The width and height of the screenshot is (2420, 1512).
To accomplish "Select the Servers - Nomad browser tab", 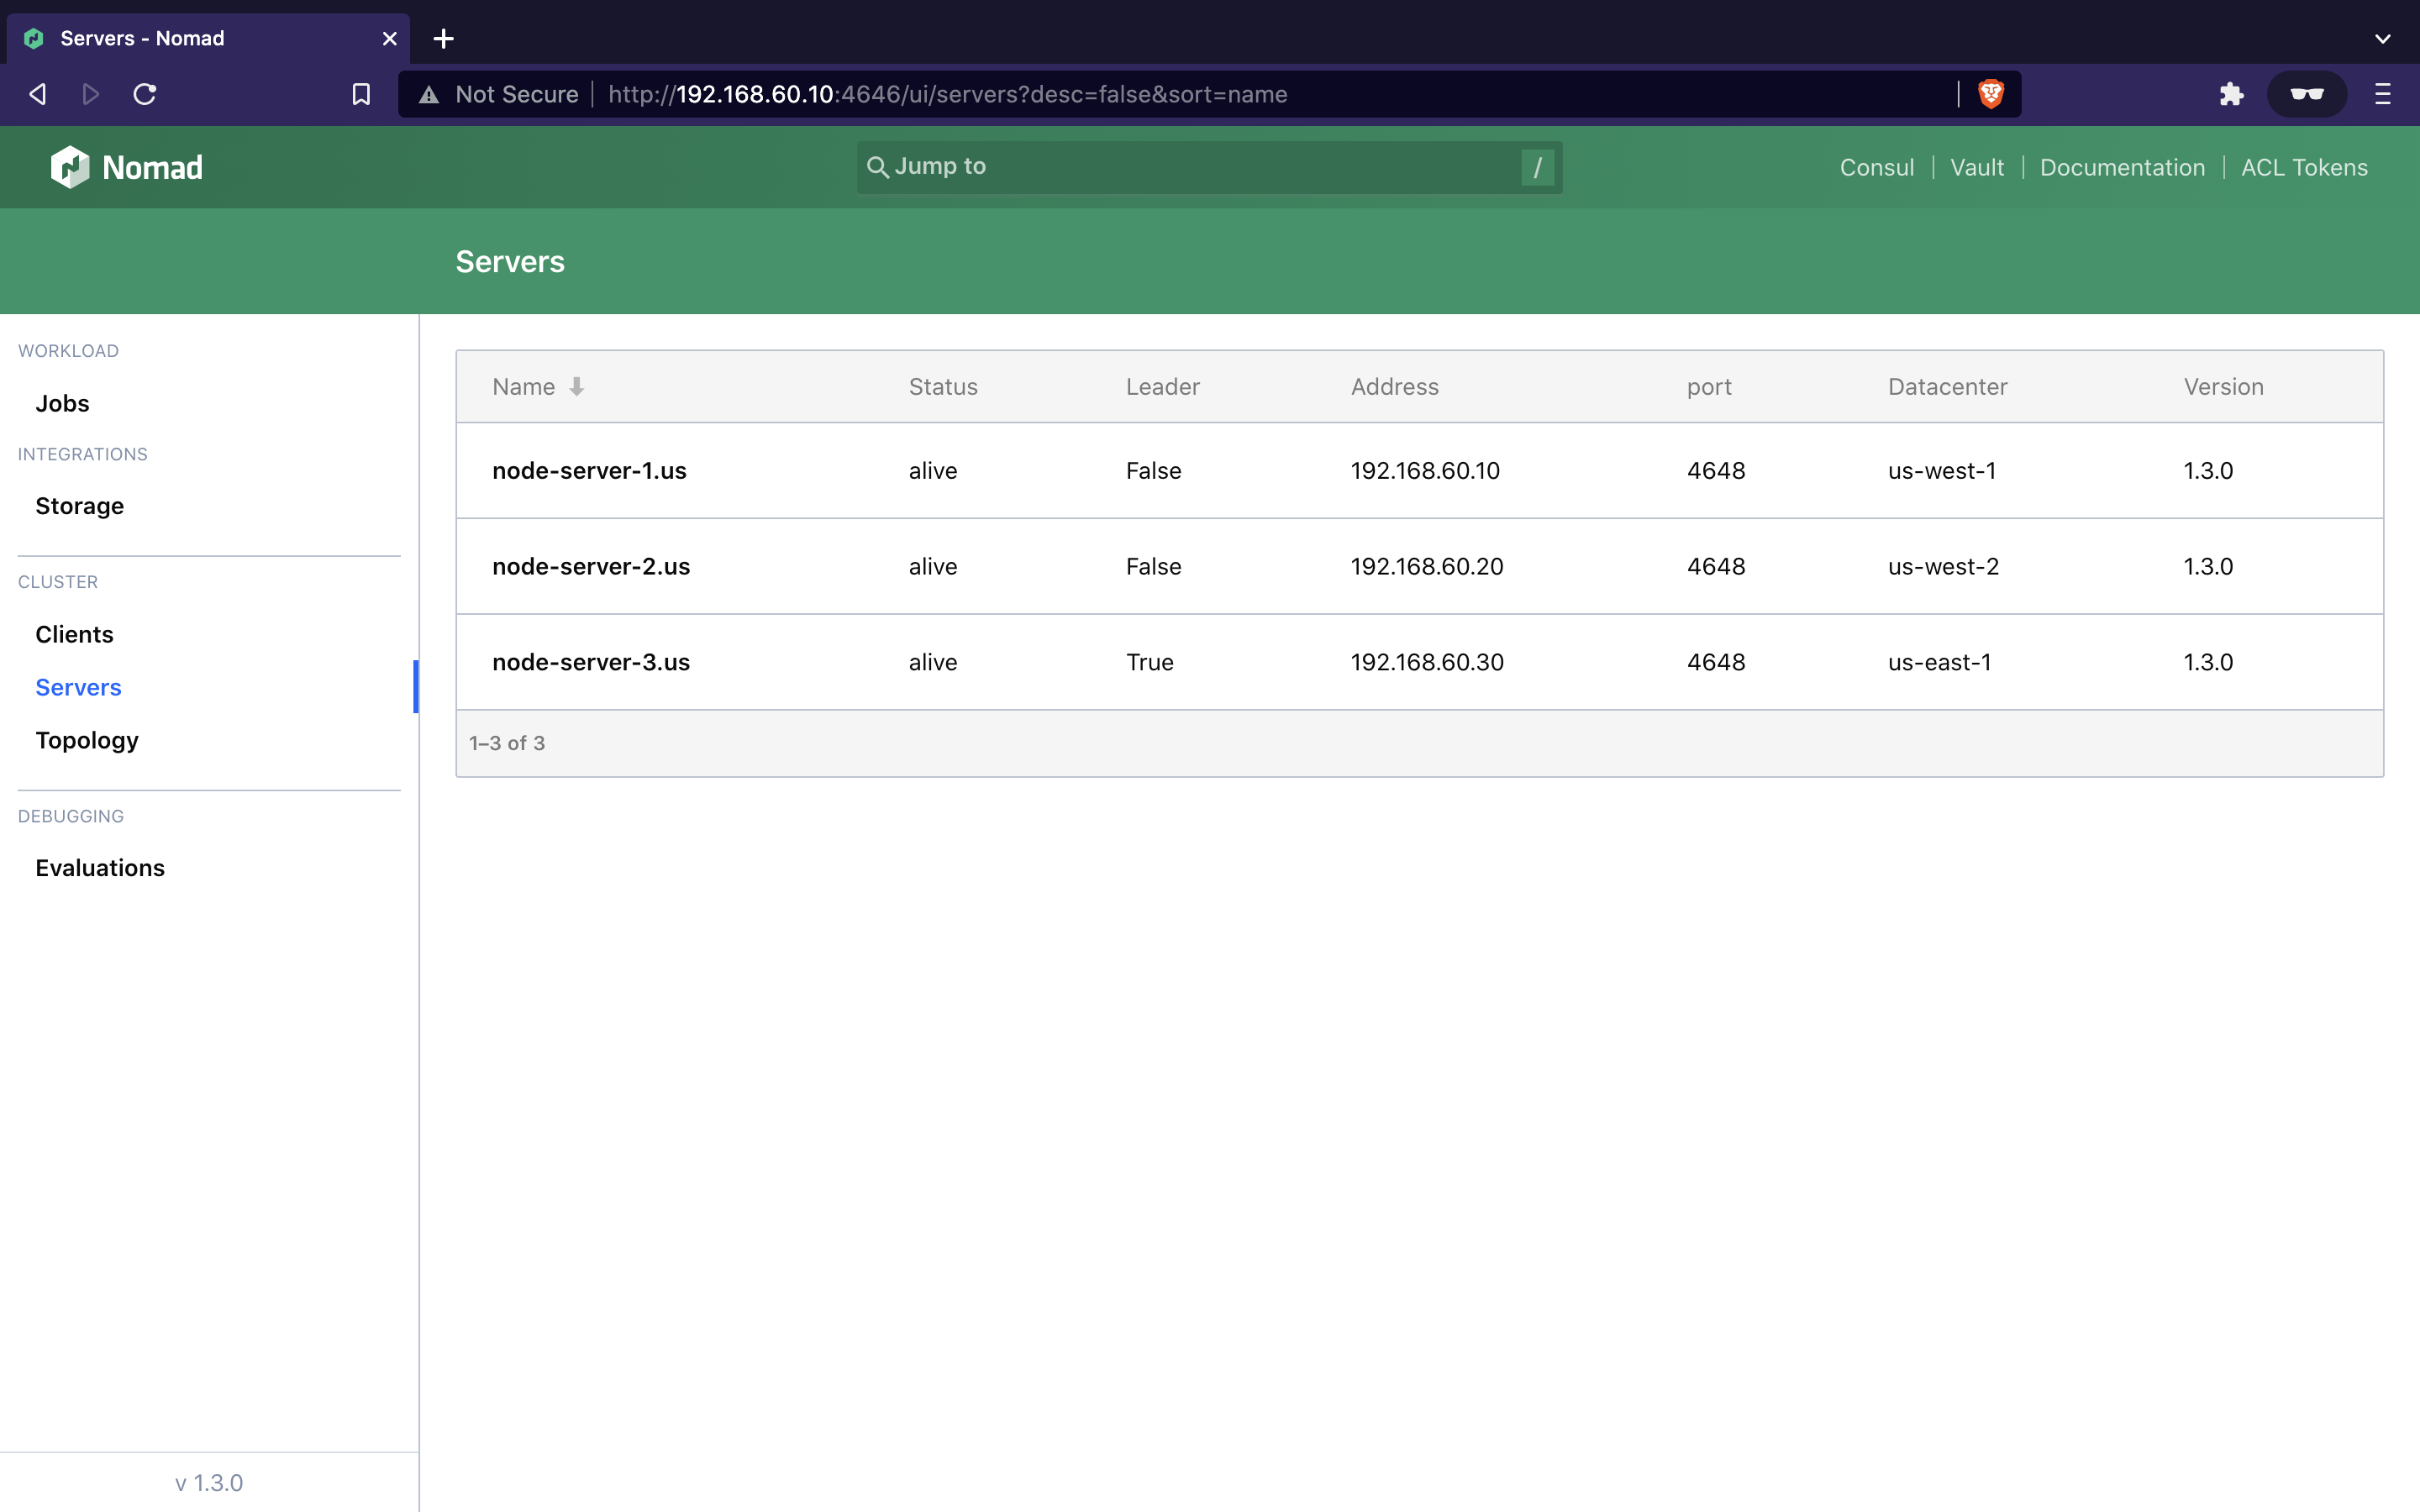I will (208, 38).
